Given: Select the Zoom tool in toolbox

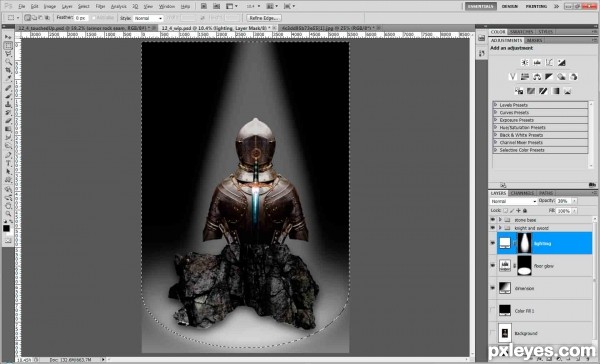Looking at the screenshot, I should (x=8, y=214).
